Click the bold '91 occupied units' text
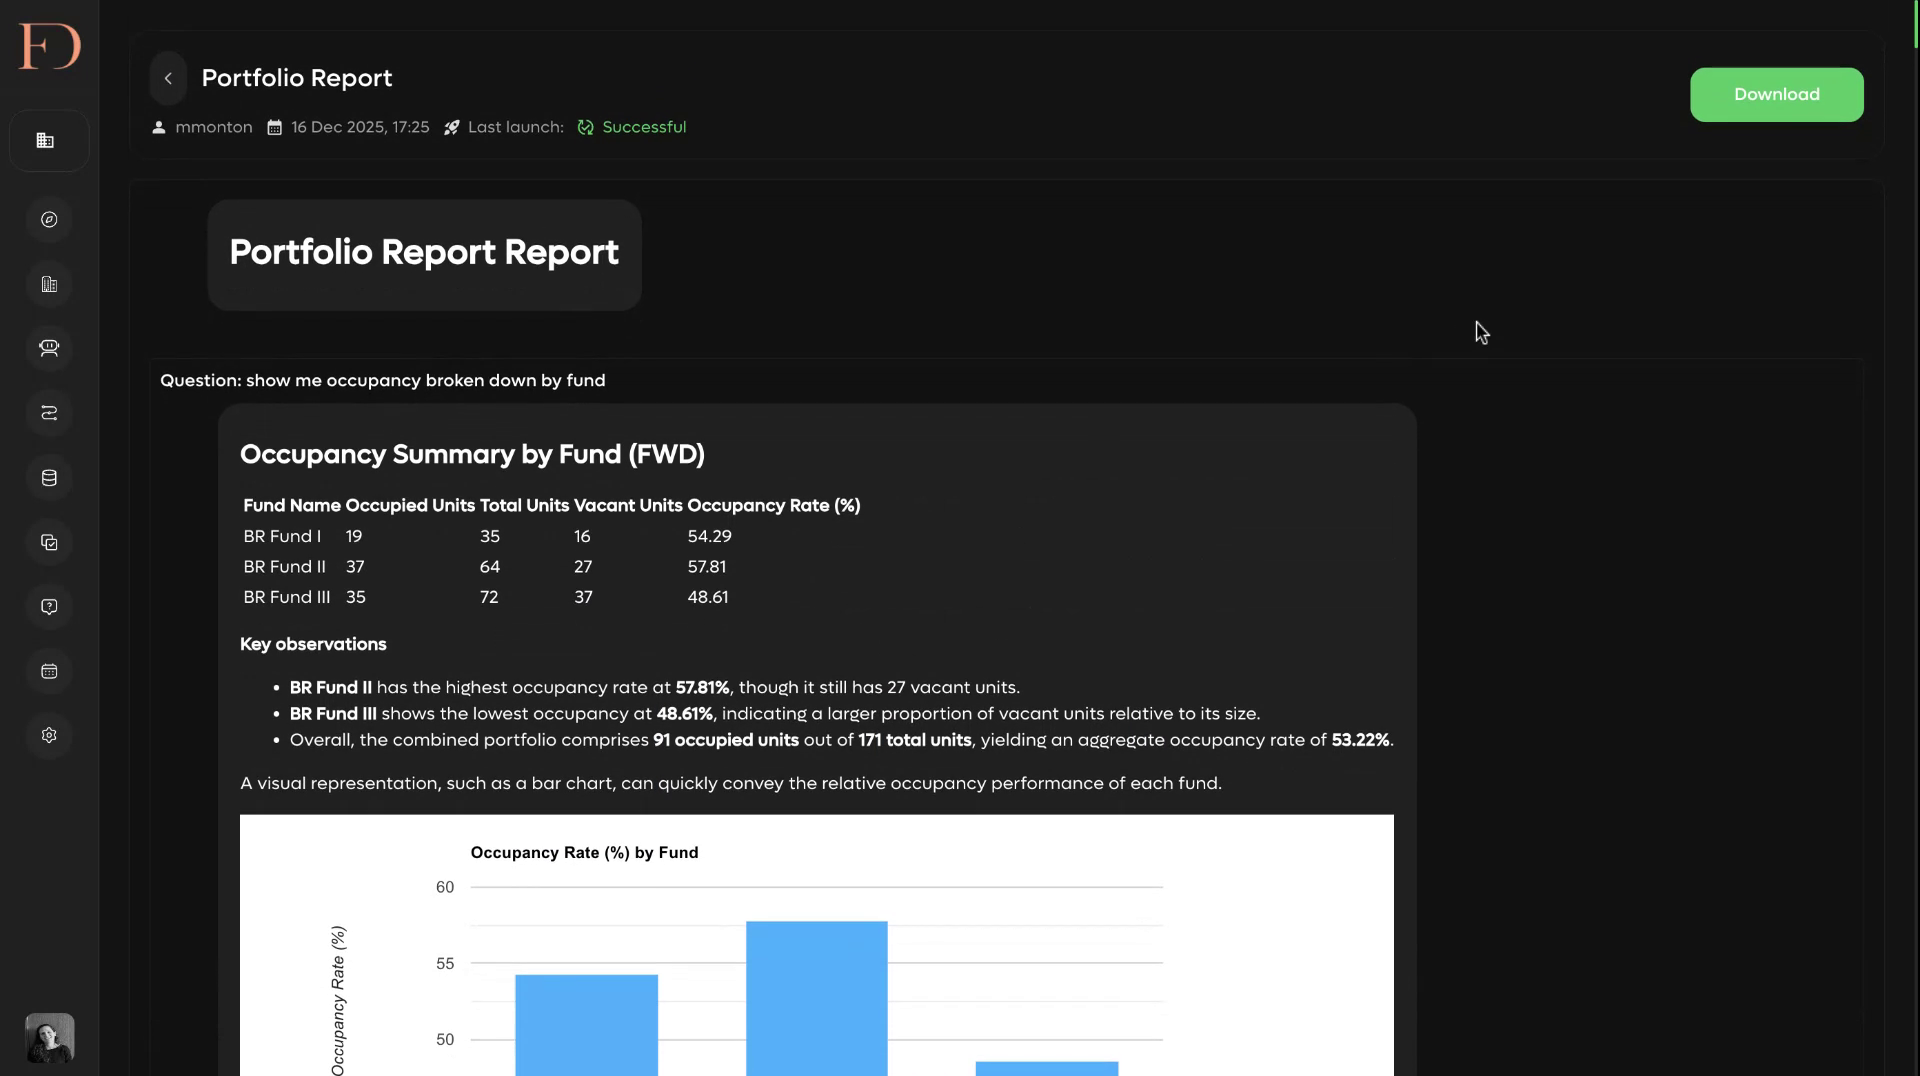This screenshot has width=1920, height=1076. (725, 741)
